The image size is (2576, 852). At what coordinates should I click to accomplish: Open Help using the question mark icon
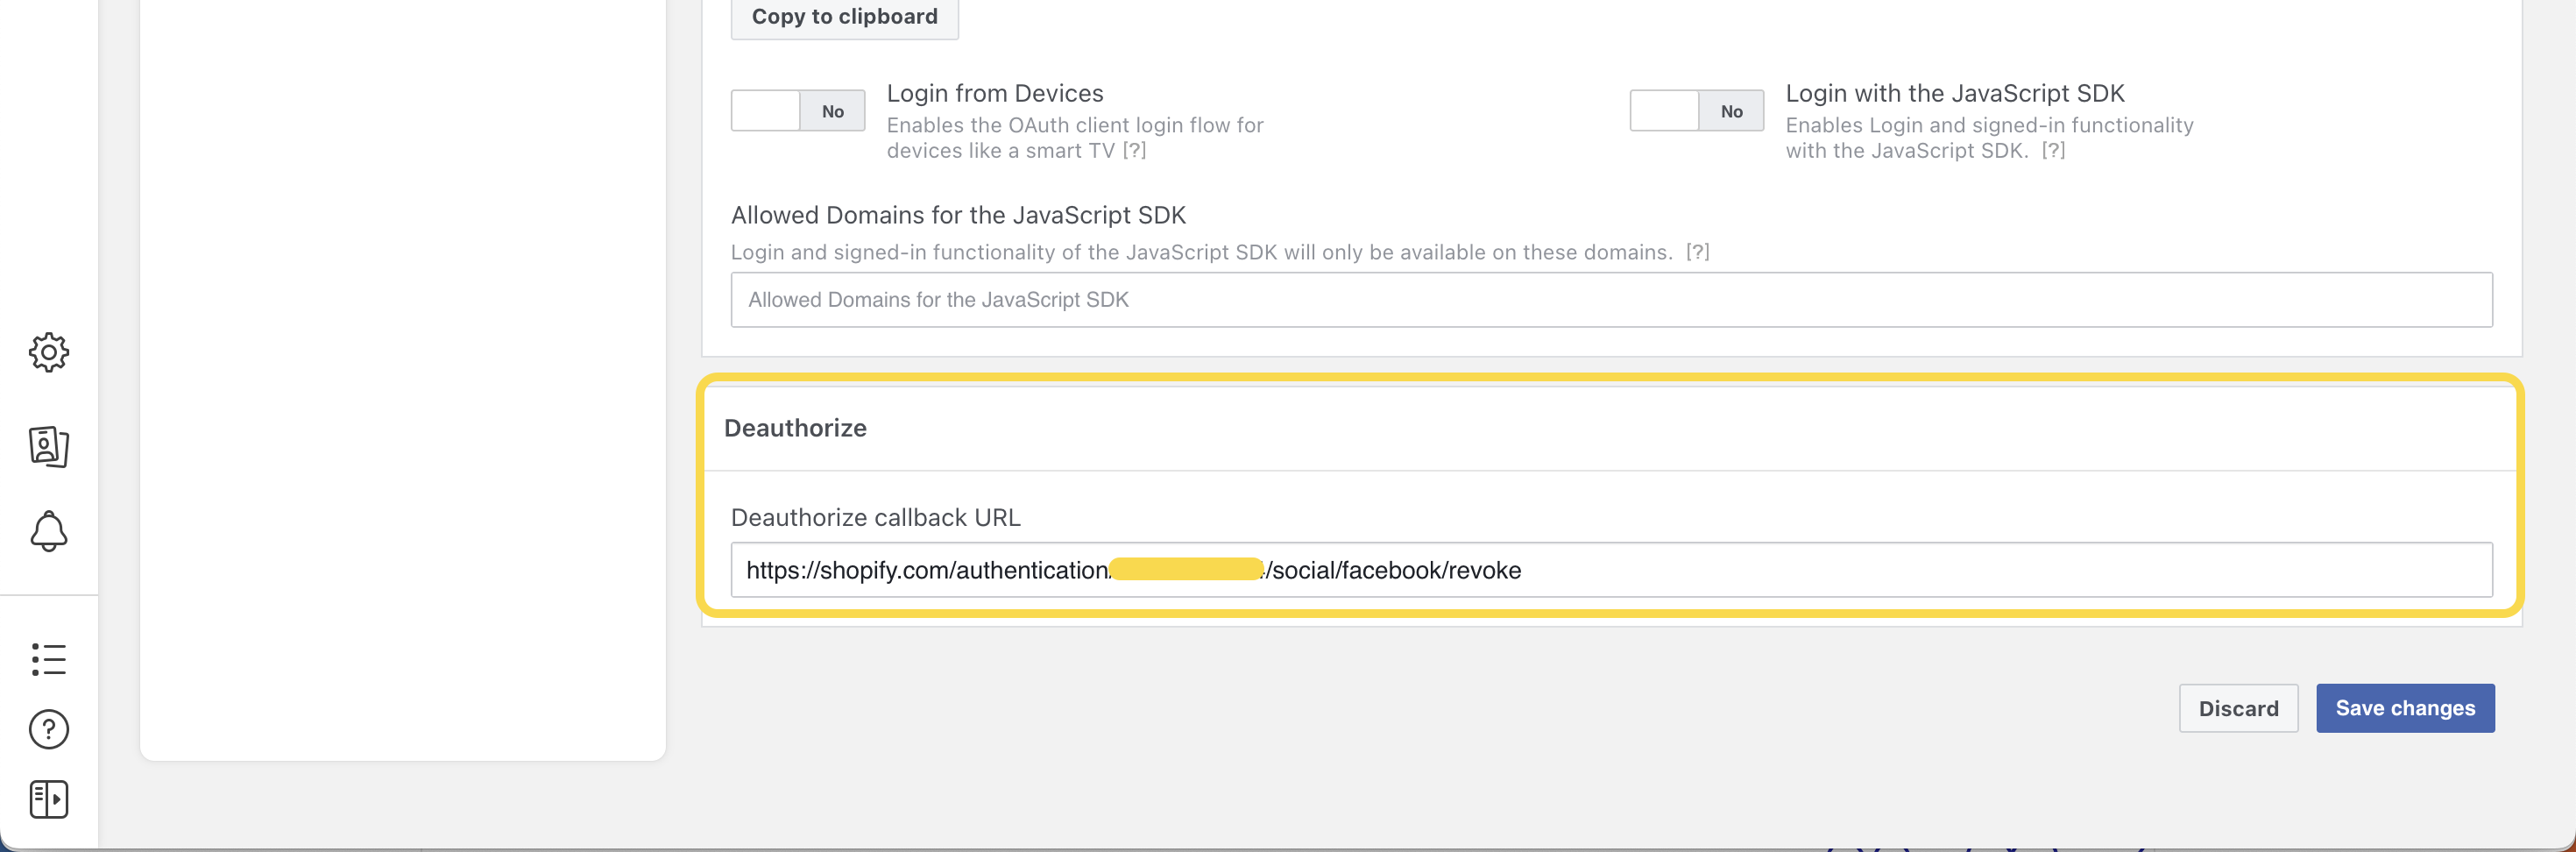pos(49,729)
